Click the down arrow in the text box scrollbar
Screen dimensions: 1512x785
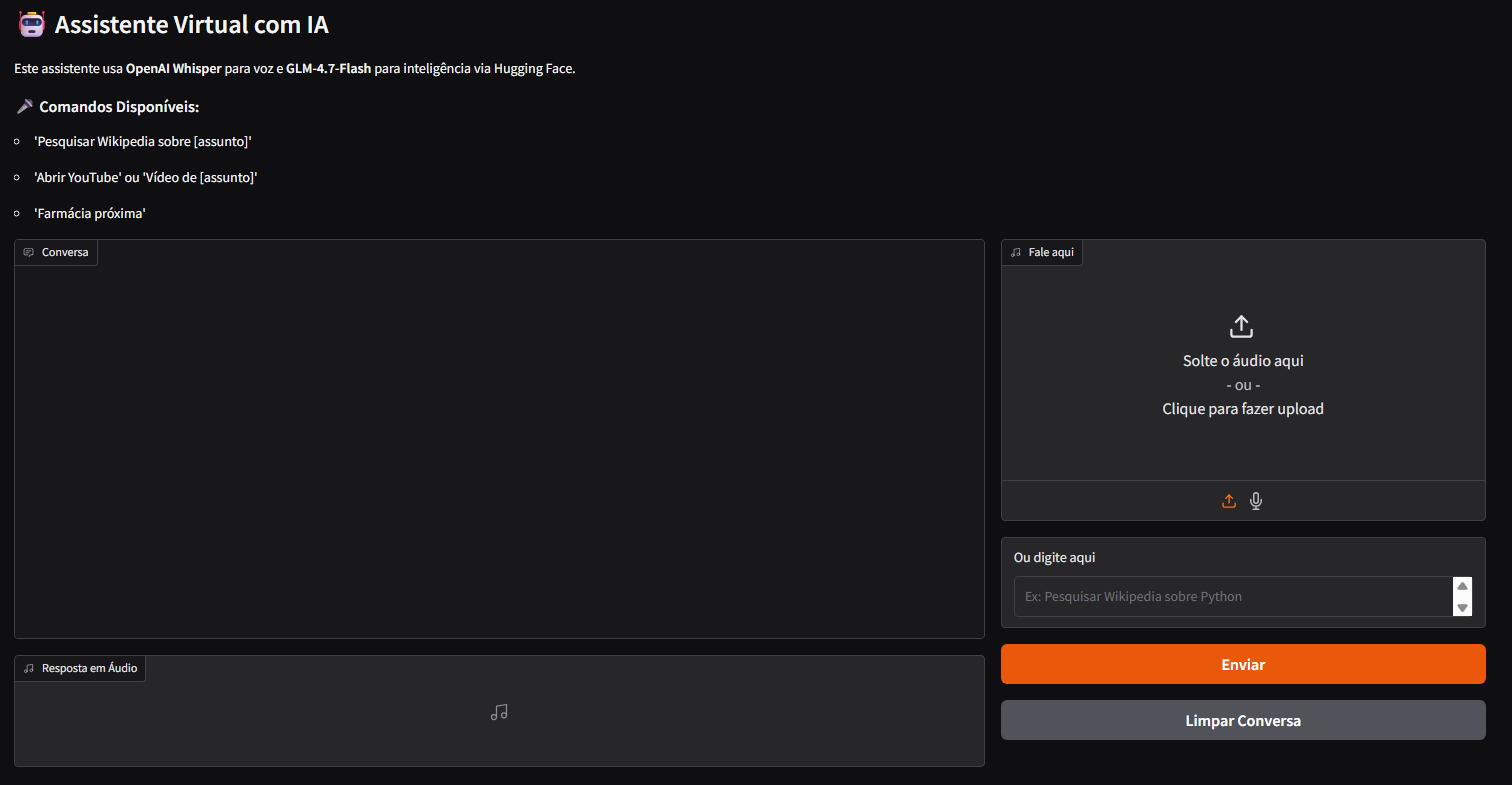tap(1462, 607)
